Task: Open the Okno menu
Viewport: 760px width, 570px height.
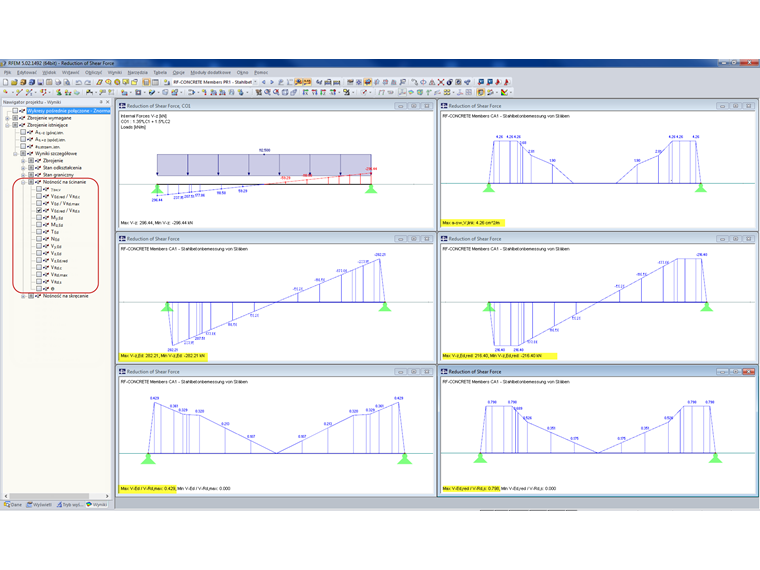Action: pos(242,73)
